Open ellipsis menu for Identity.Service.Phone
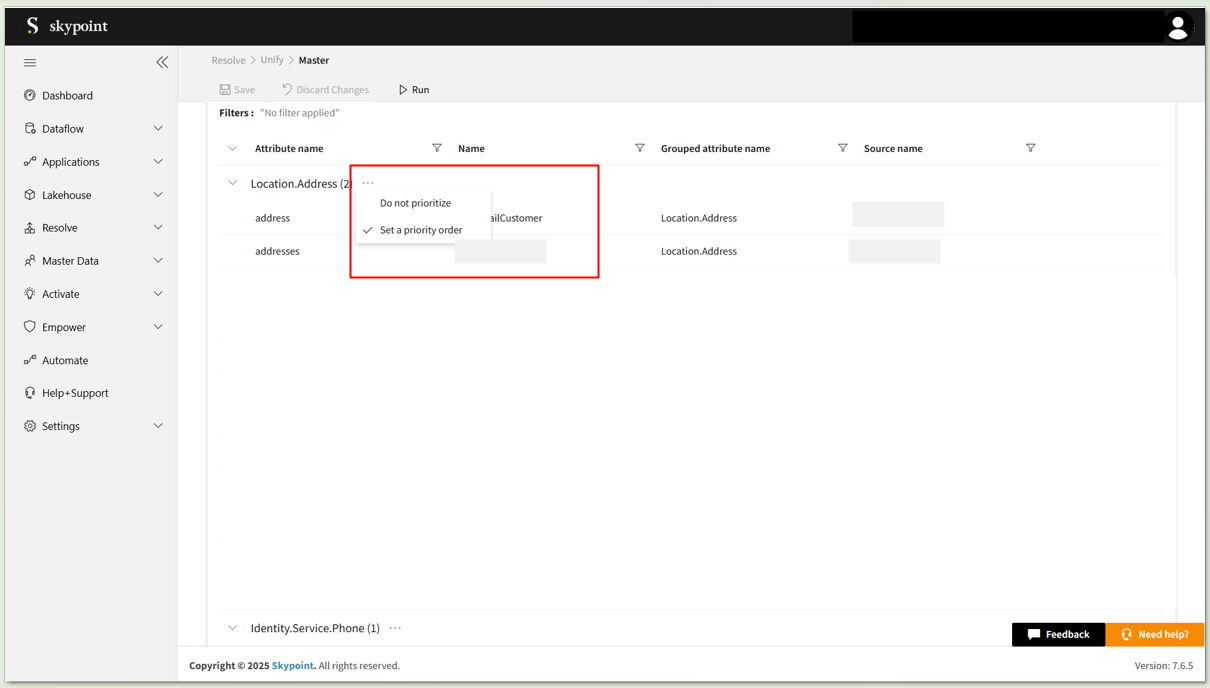Viewport: 1210px width, 688px height. [395, 628]
